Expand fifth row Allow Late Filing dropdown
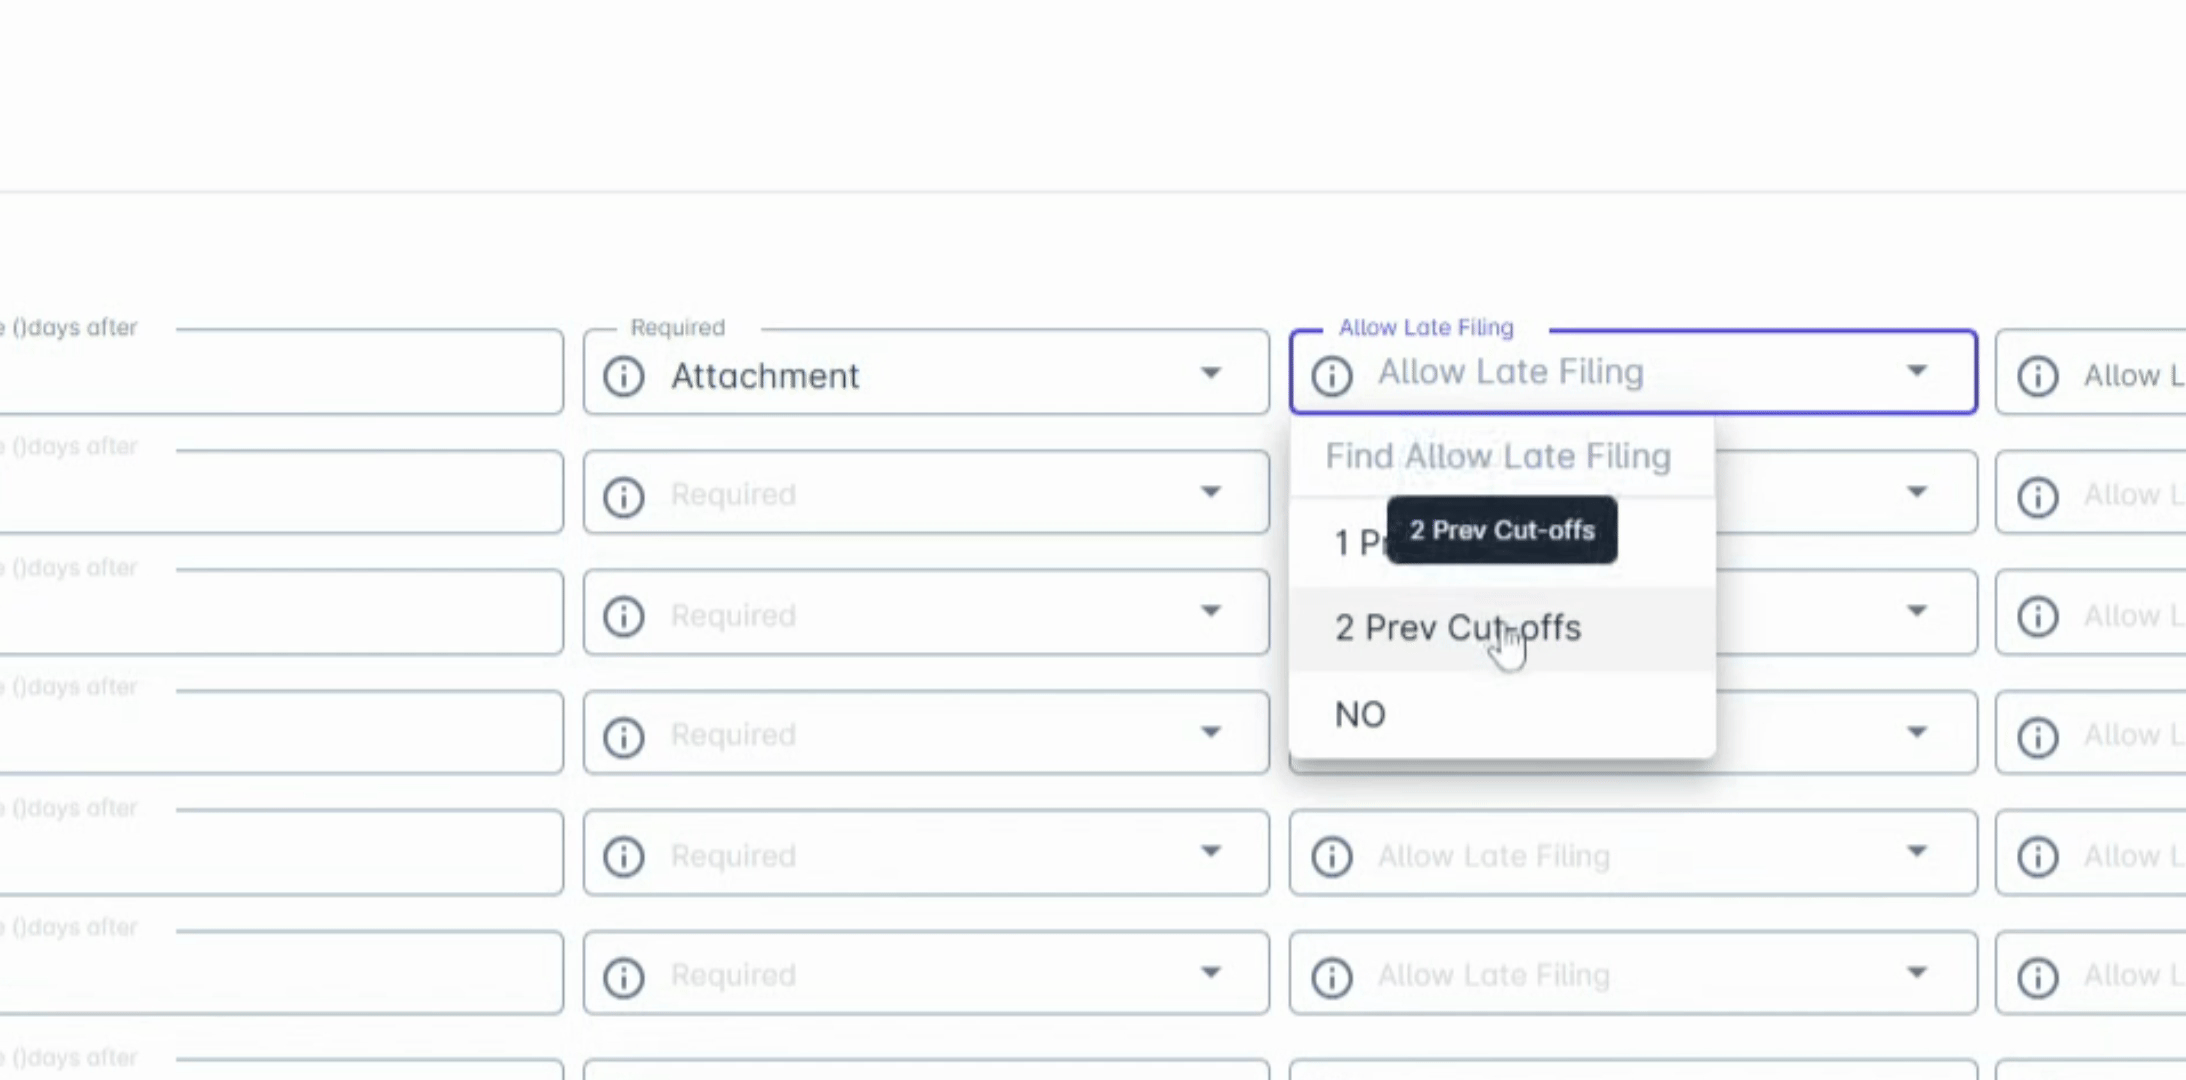The height and width of the screenshot is (1080, 2186). 1916,852
